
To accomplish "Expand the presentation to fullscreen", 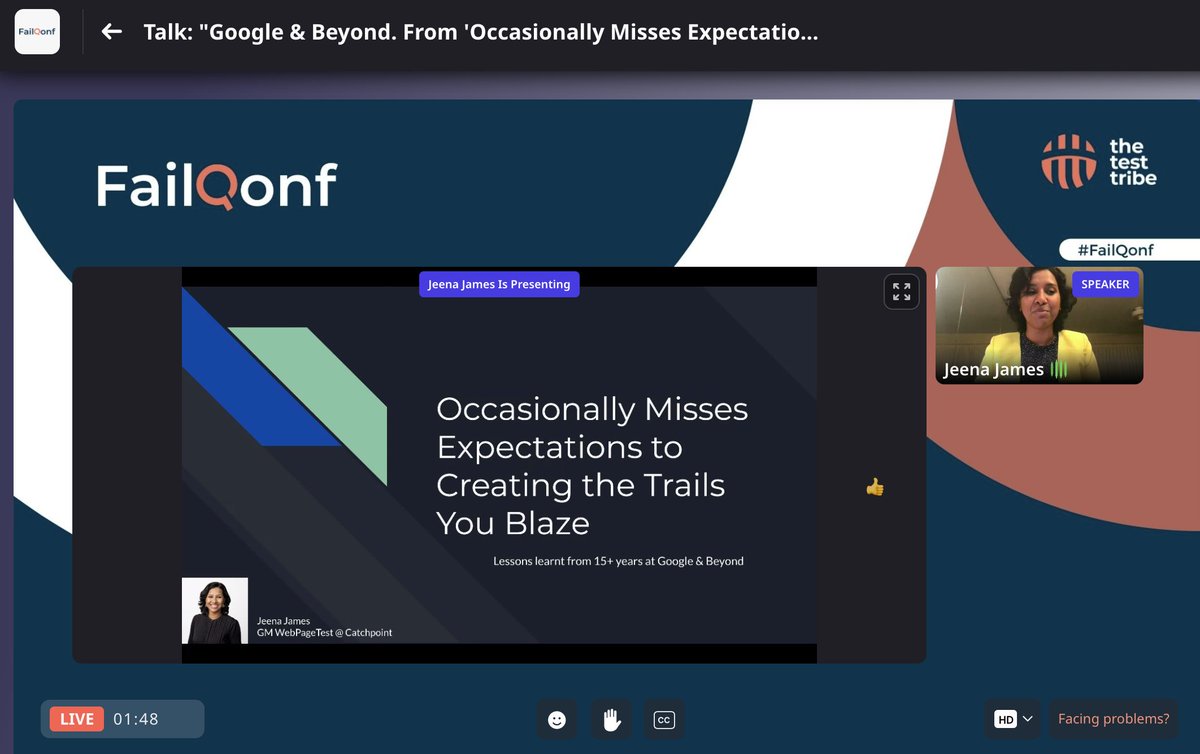I will 901,292.
